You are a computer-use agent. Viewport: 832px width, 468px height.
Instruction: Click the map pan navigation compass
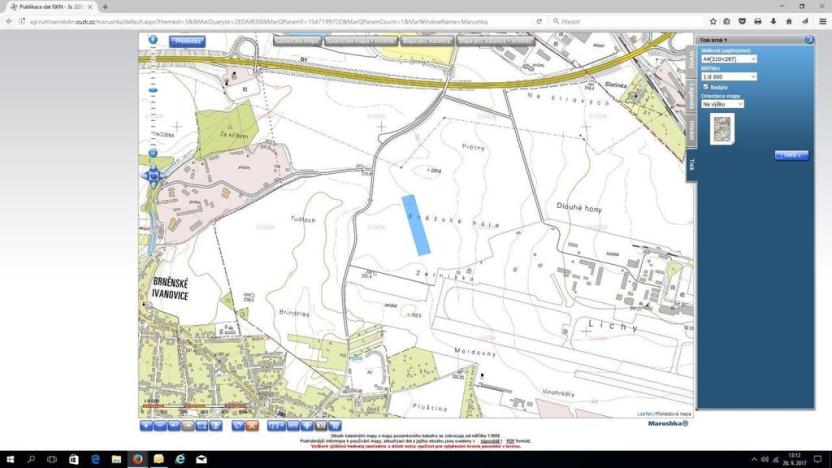[x=153, y=176]
